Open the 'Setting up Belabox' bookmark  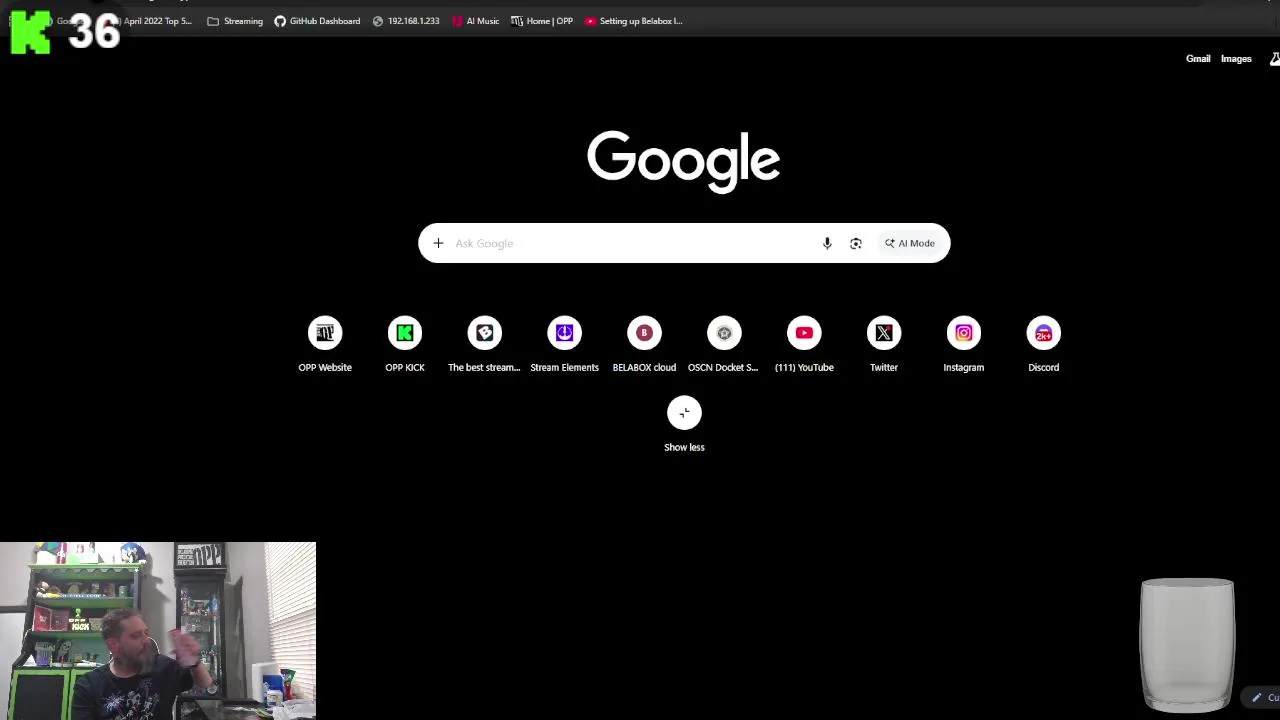coord(634,21)
